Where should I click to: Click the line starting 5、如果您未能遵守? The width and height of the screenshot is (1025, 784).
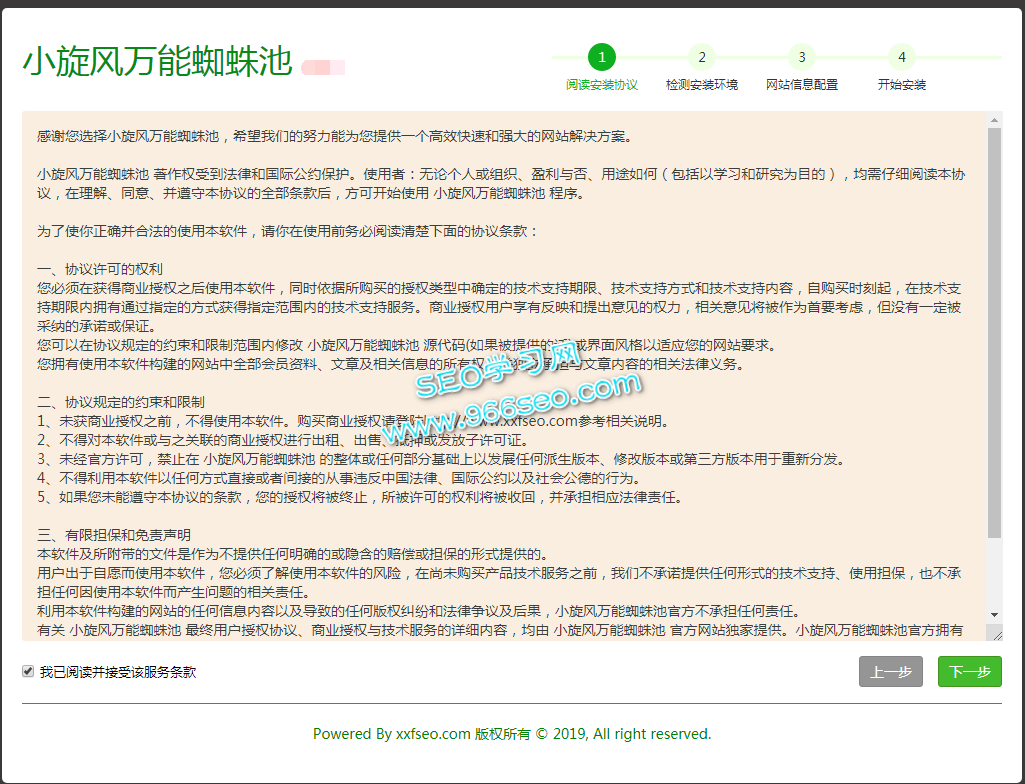tap(361, 497)
